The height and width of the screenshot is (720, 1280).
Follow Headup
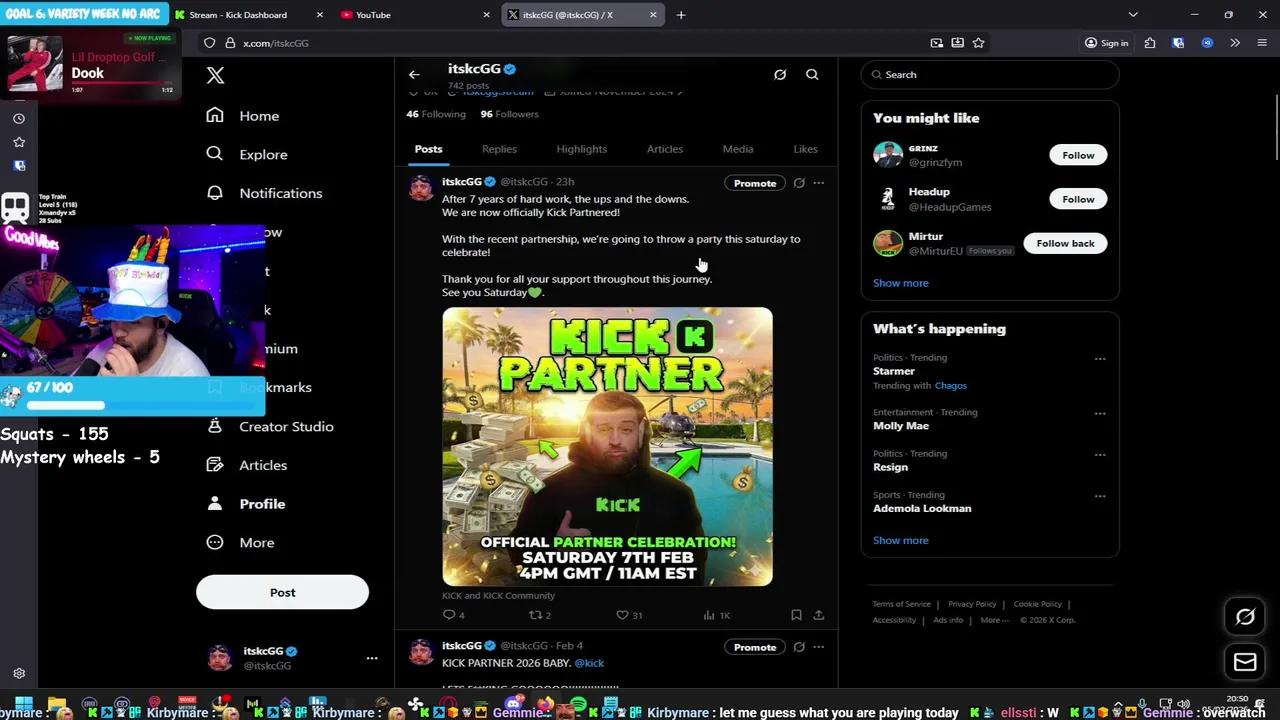[x=1078, y=199]
